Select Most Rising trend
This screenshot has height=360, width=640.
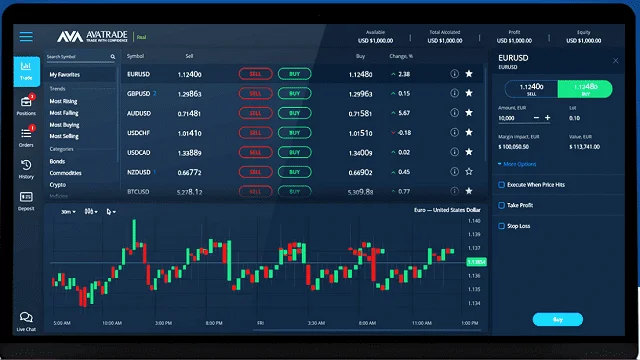point(63,101)
